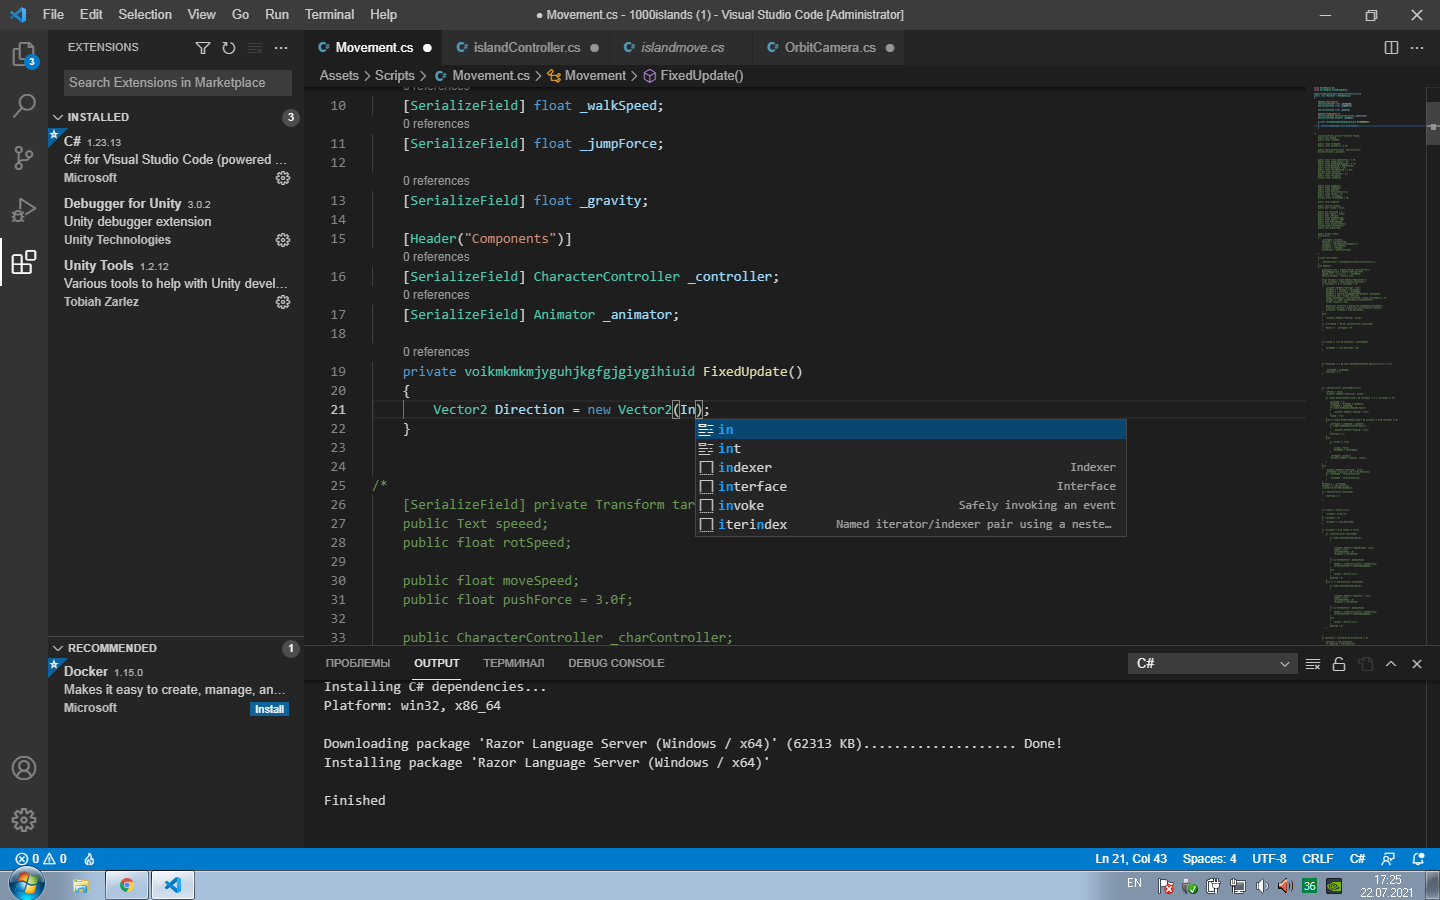Click UTF-8 encoding in status bar

[1269, 859]
